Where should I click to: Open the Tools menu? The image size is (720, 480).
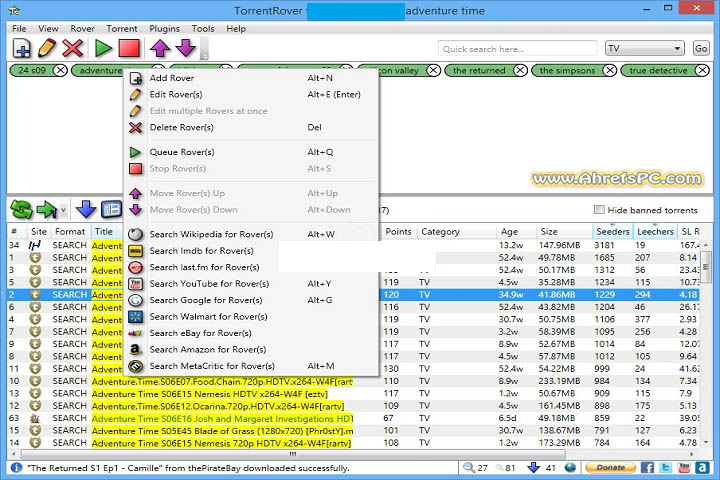(203, 28)
